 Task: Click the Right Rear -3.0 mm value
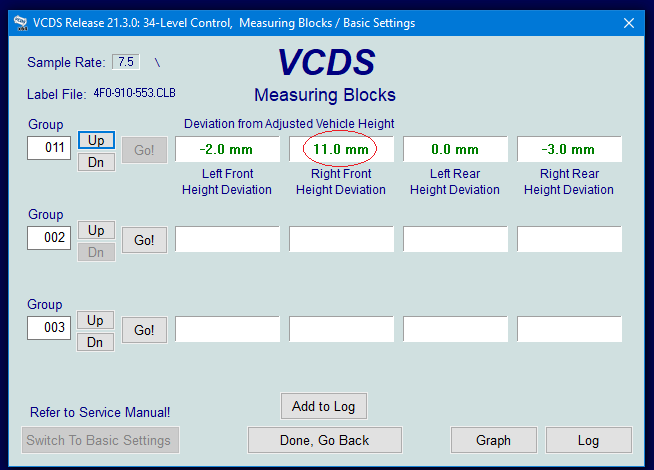[x=569, y=150]
